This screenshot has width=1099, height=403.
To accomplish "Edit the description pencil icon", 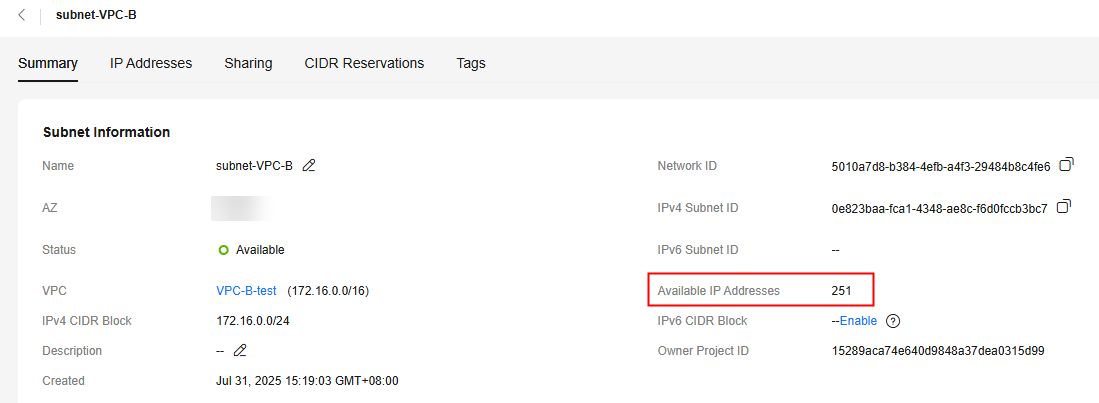I will tap(239, 351).
